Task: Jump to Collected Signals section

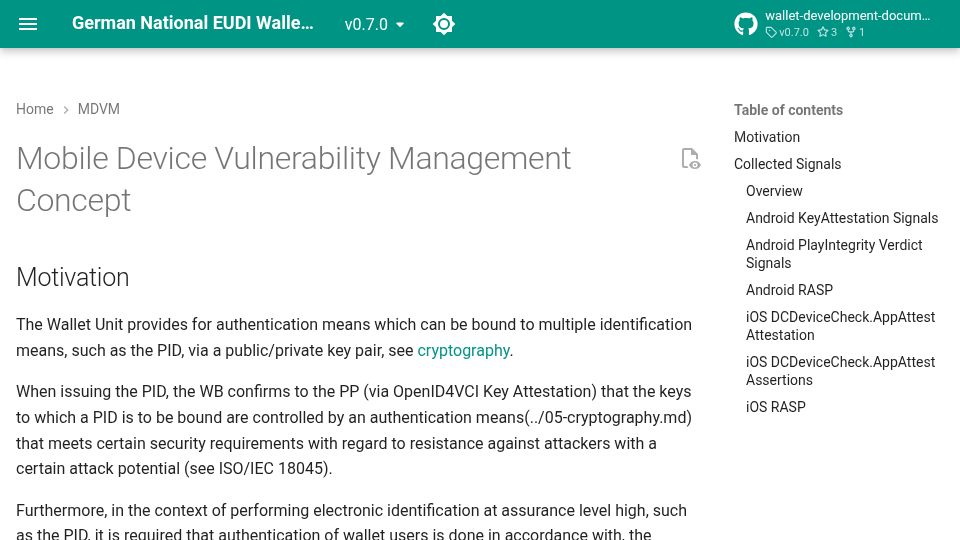Action: click(x=787, y=164)
